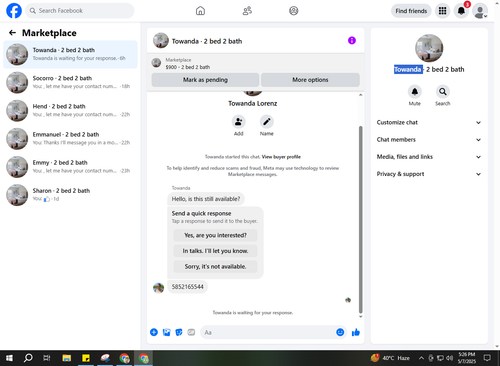Click the 'Hello, is this still available?' message
The image size is (500, 366).
tap(206, 199)
